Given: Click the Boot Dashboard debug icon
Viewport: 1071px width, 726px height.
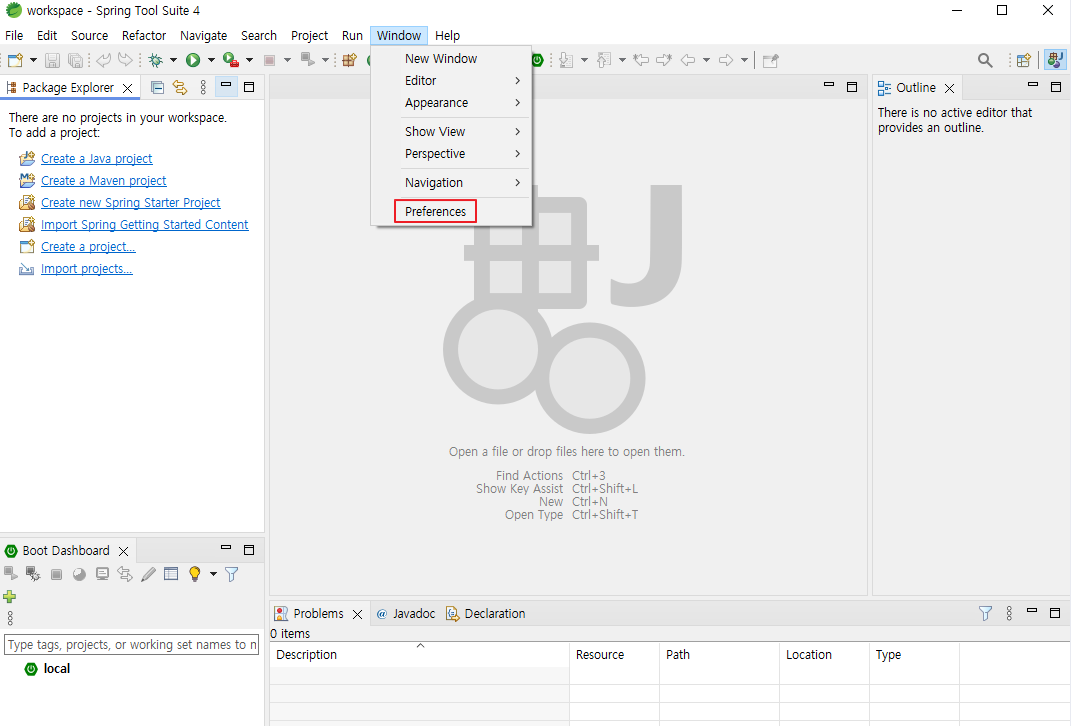Looking at the screenshot, I should pos(33,574).
